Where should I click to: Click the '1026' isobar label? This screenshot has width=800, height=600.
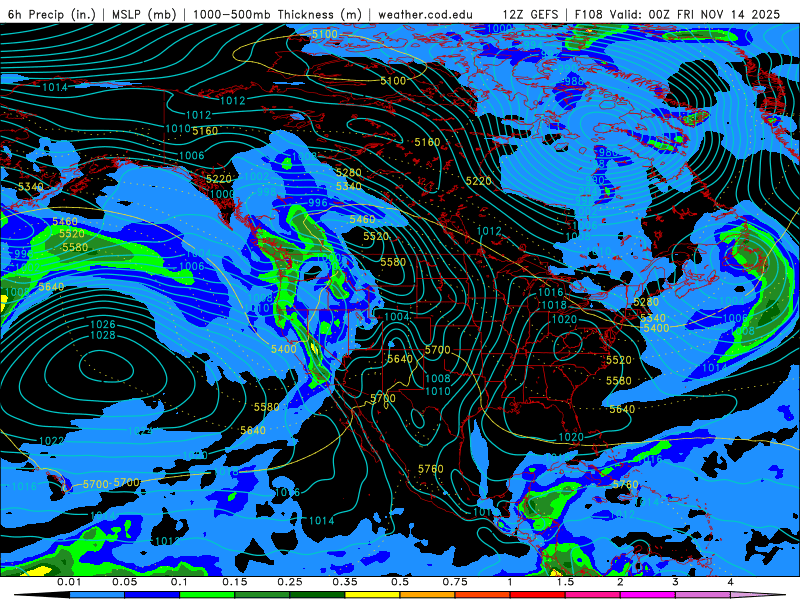103,324
